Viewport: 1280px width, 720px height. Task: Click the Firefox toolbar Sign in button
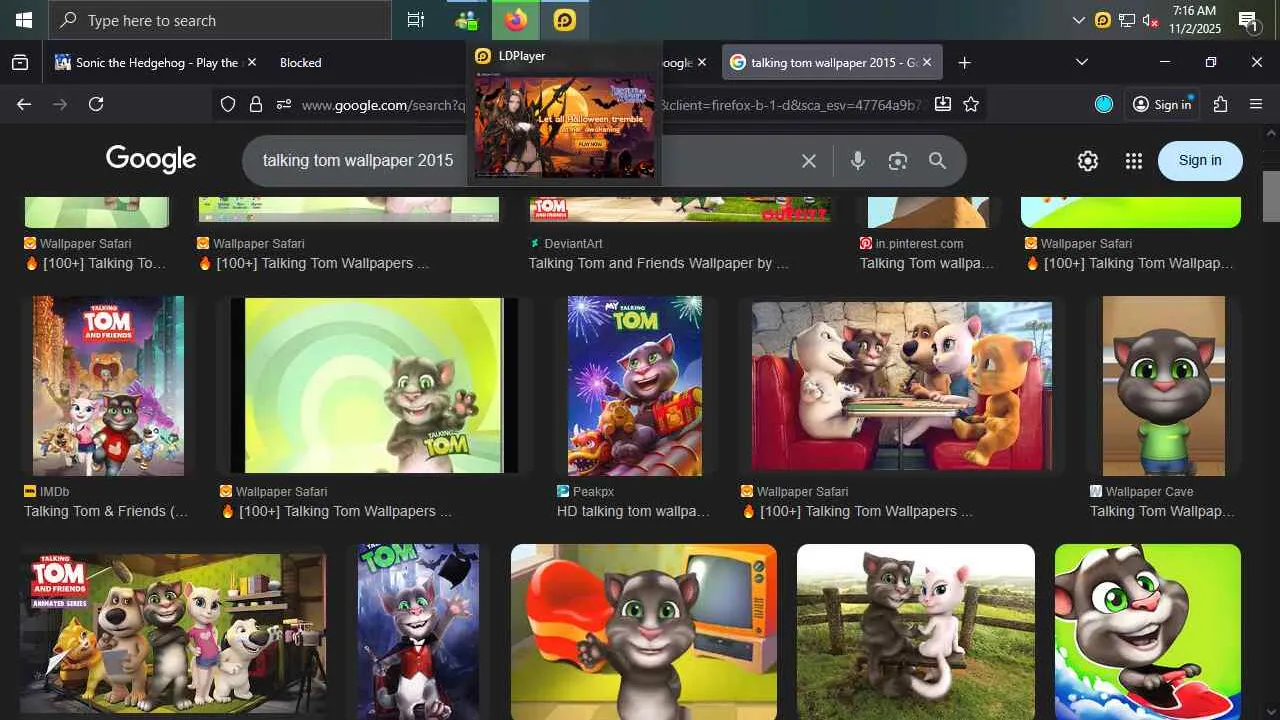[1162, 104]
